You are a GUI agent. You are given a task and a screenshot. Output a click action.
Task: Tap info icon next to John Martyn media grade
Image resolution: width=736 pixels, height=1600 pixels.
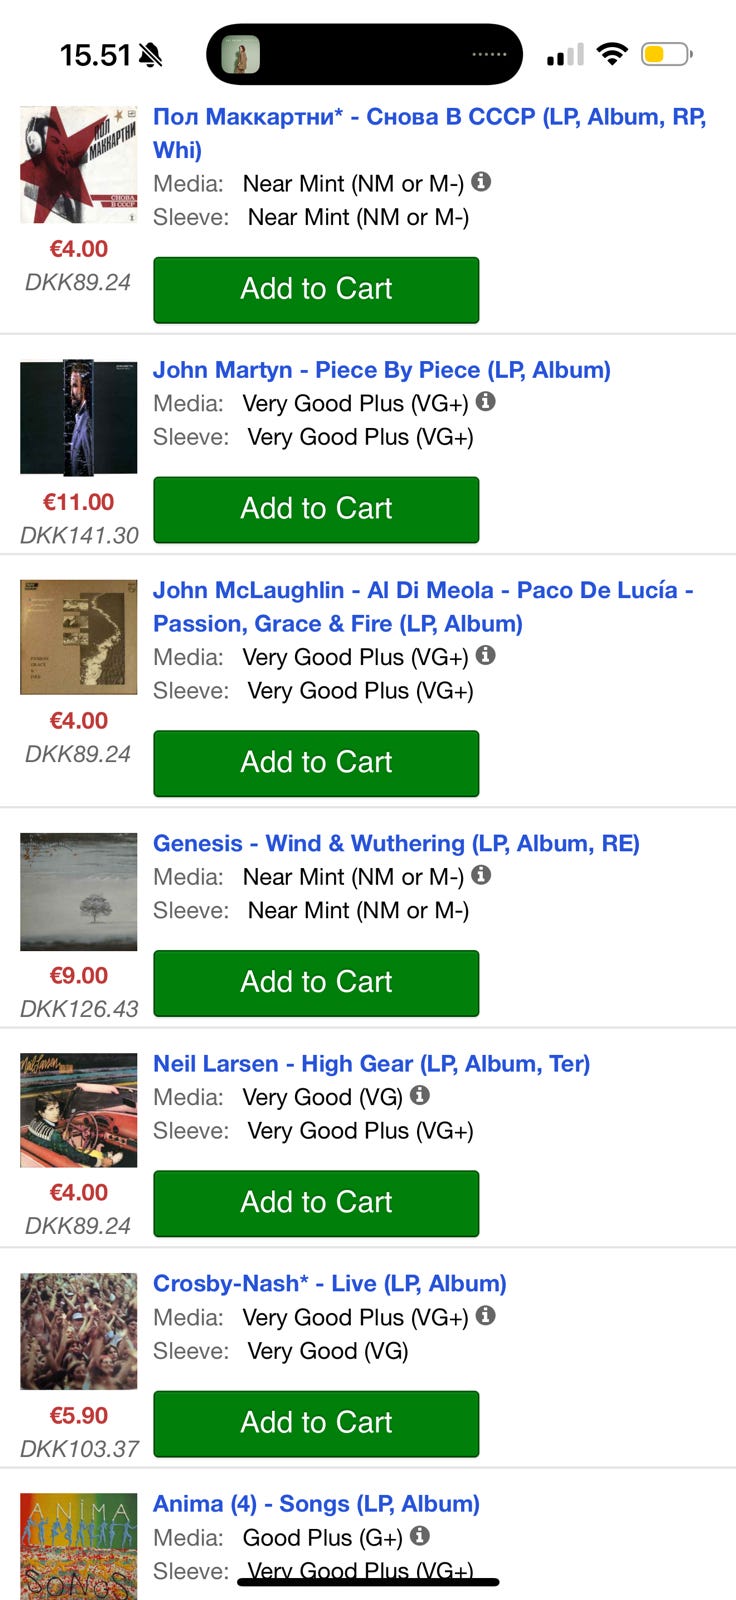[485, 402]
